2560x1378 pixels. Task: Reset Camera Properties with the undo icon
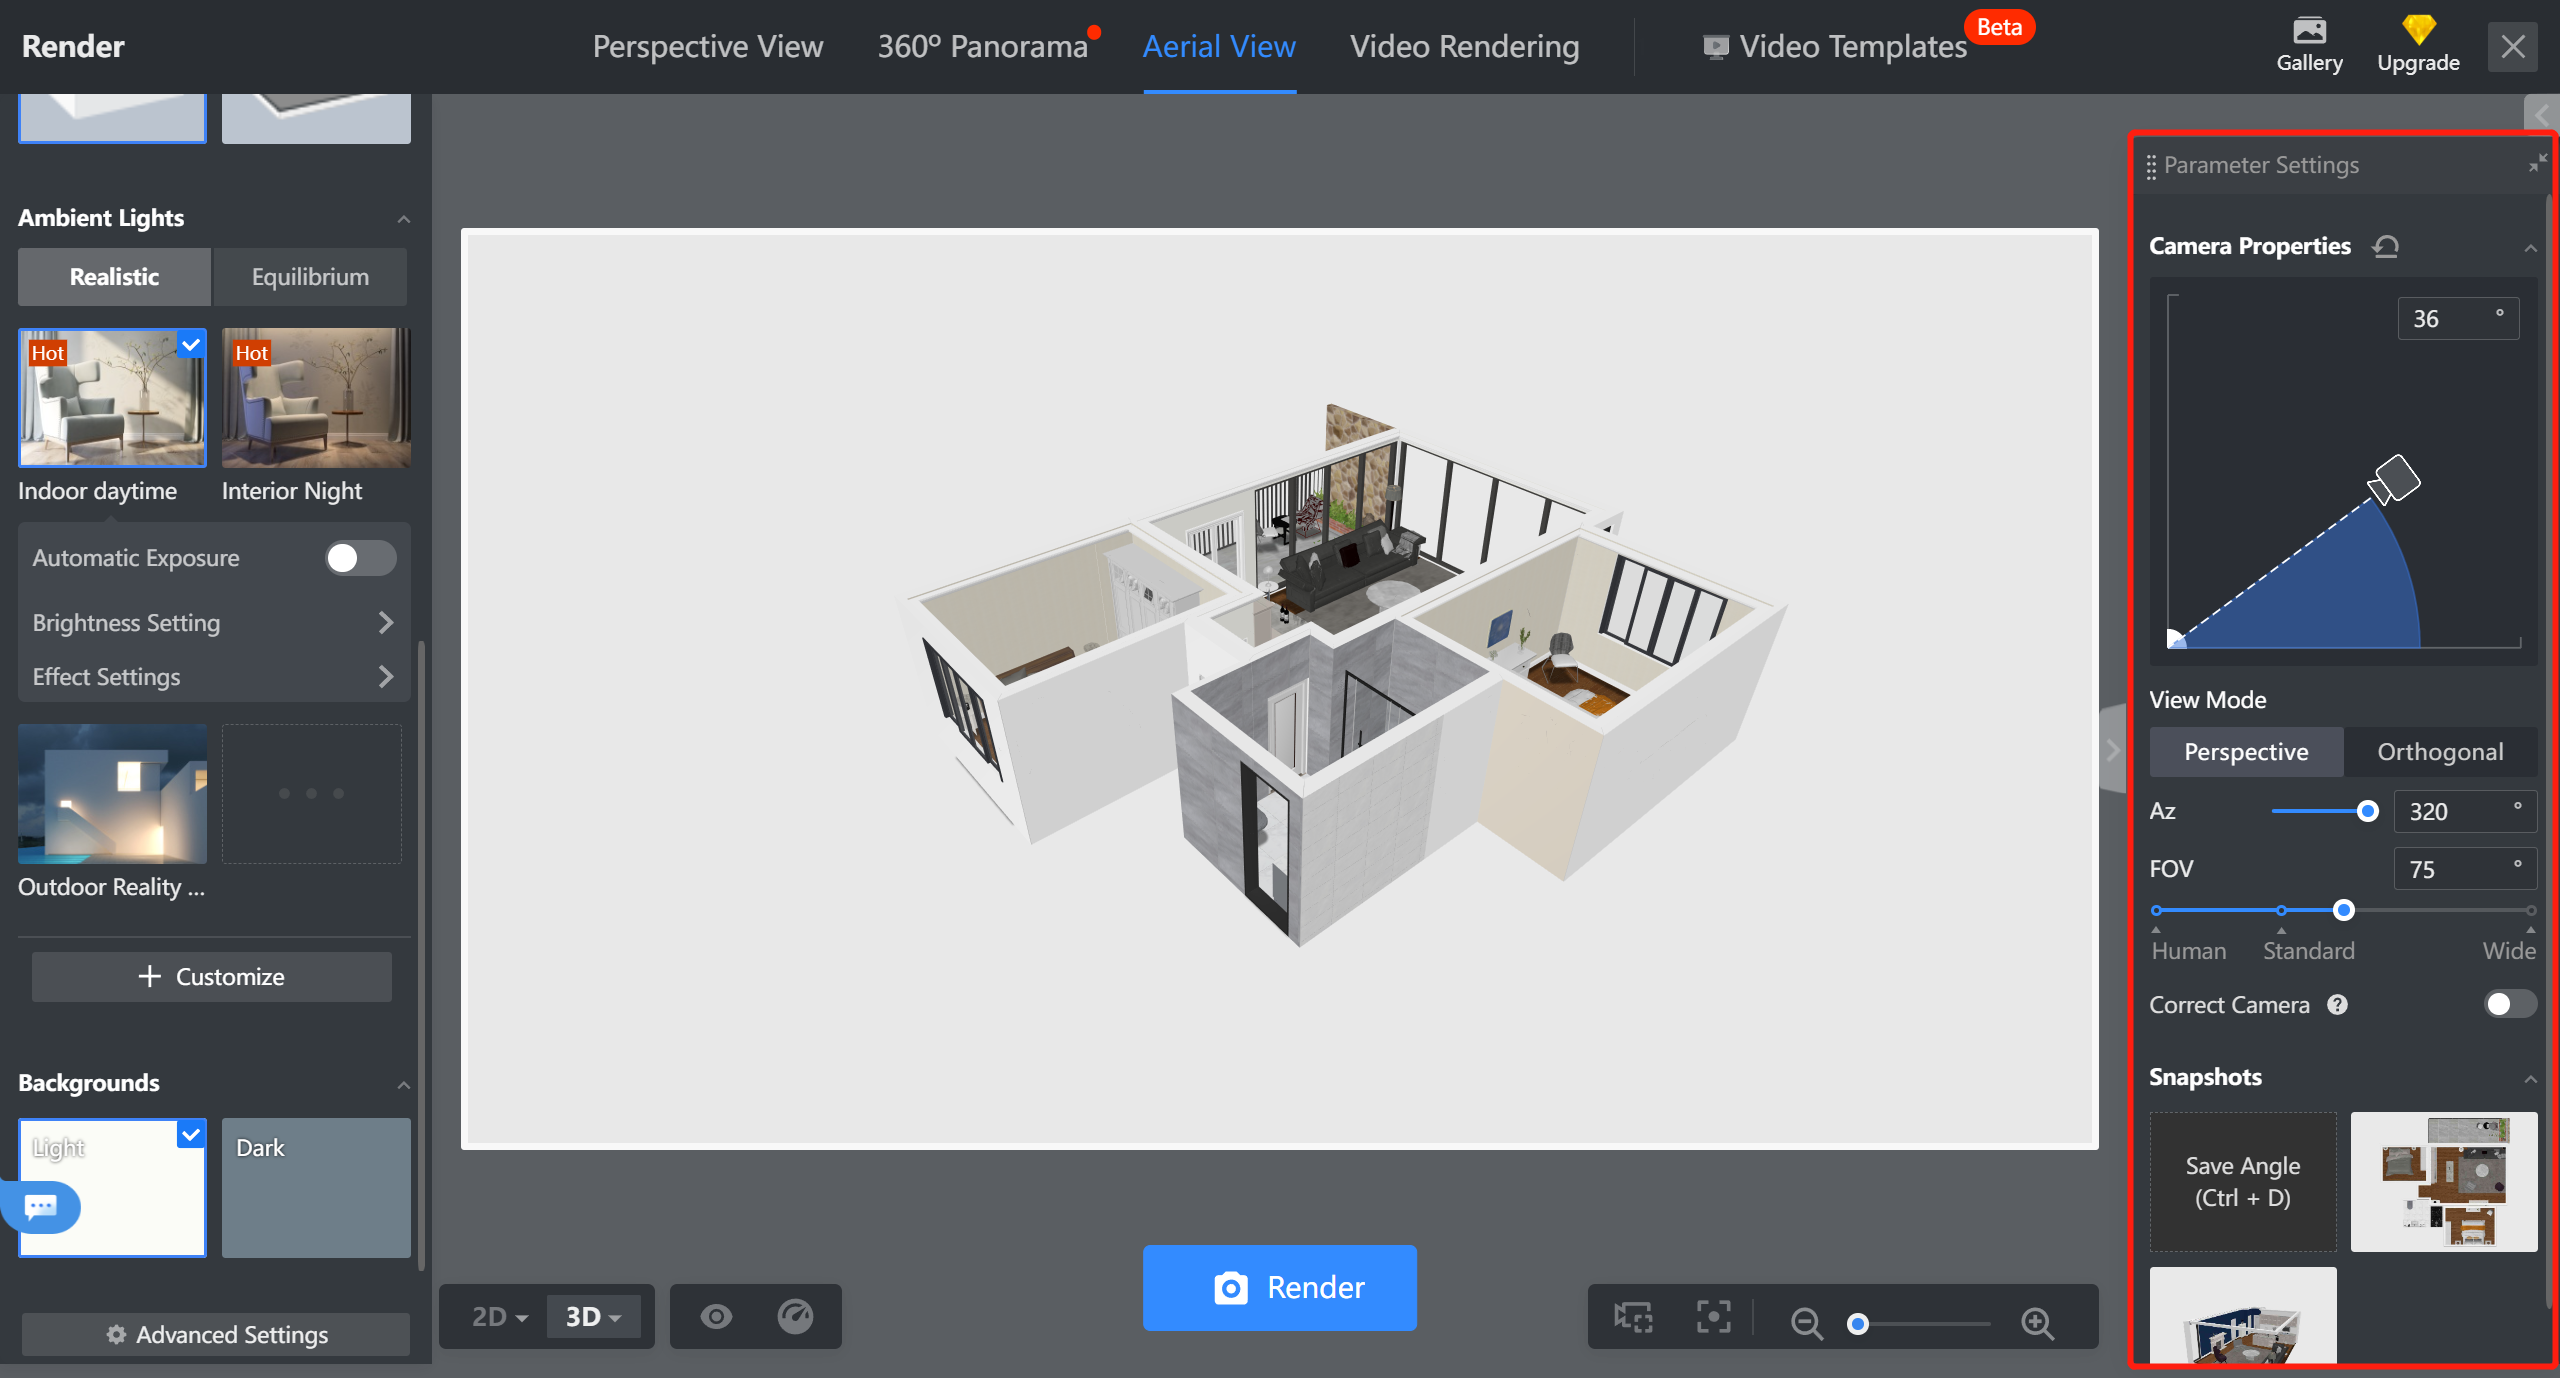(x=2386, y=246)
